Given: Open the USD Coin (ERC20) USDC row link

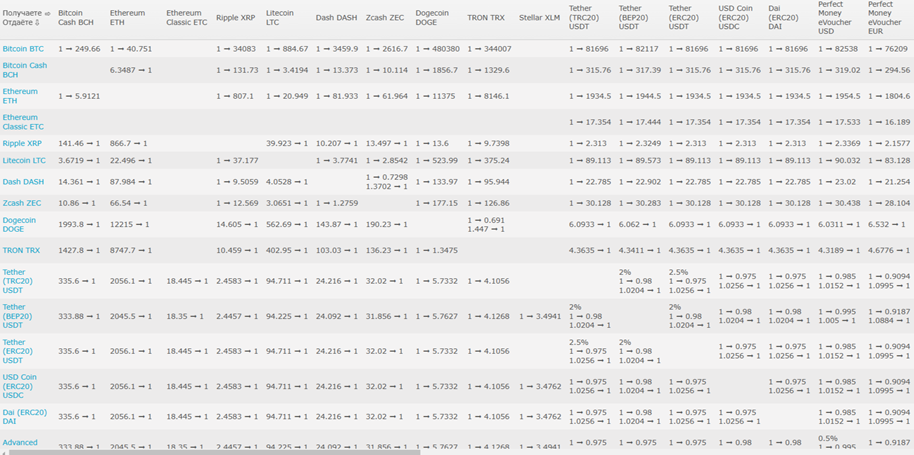Looking at the screenshot, I should [x=19, y=386].
